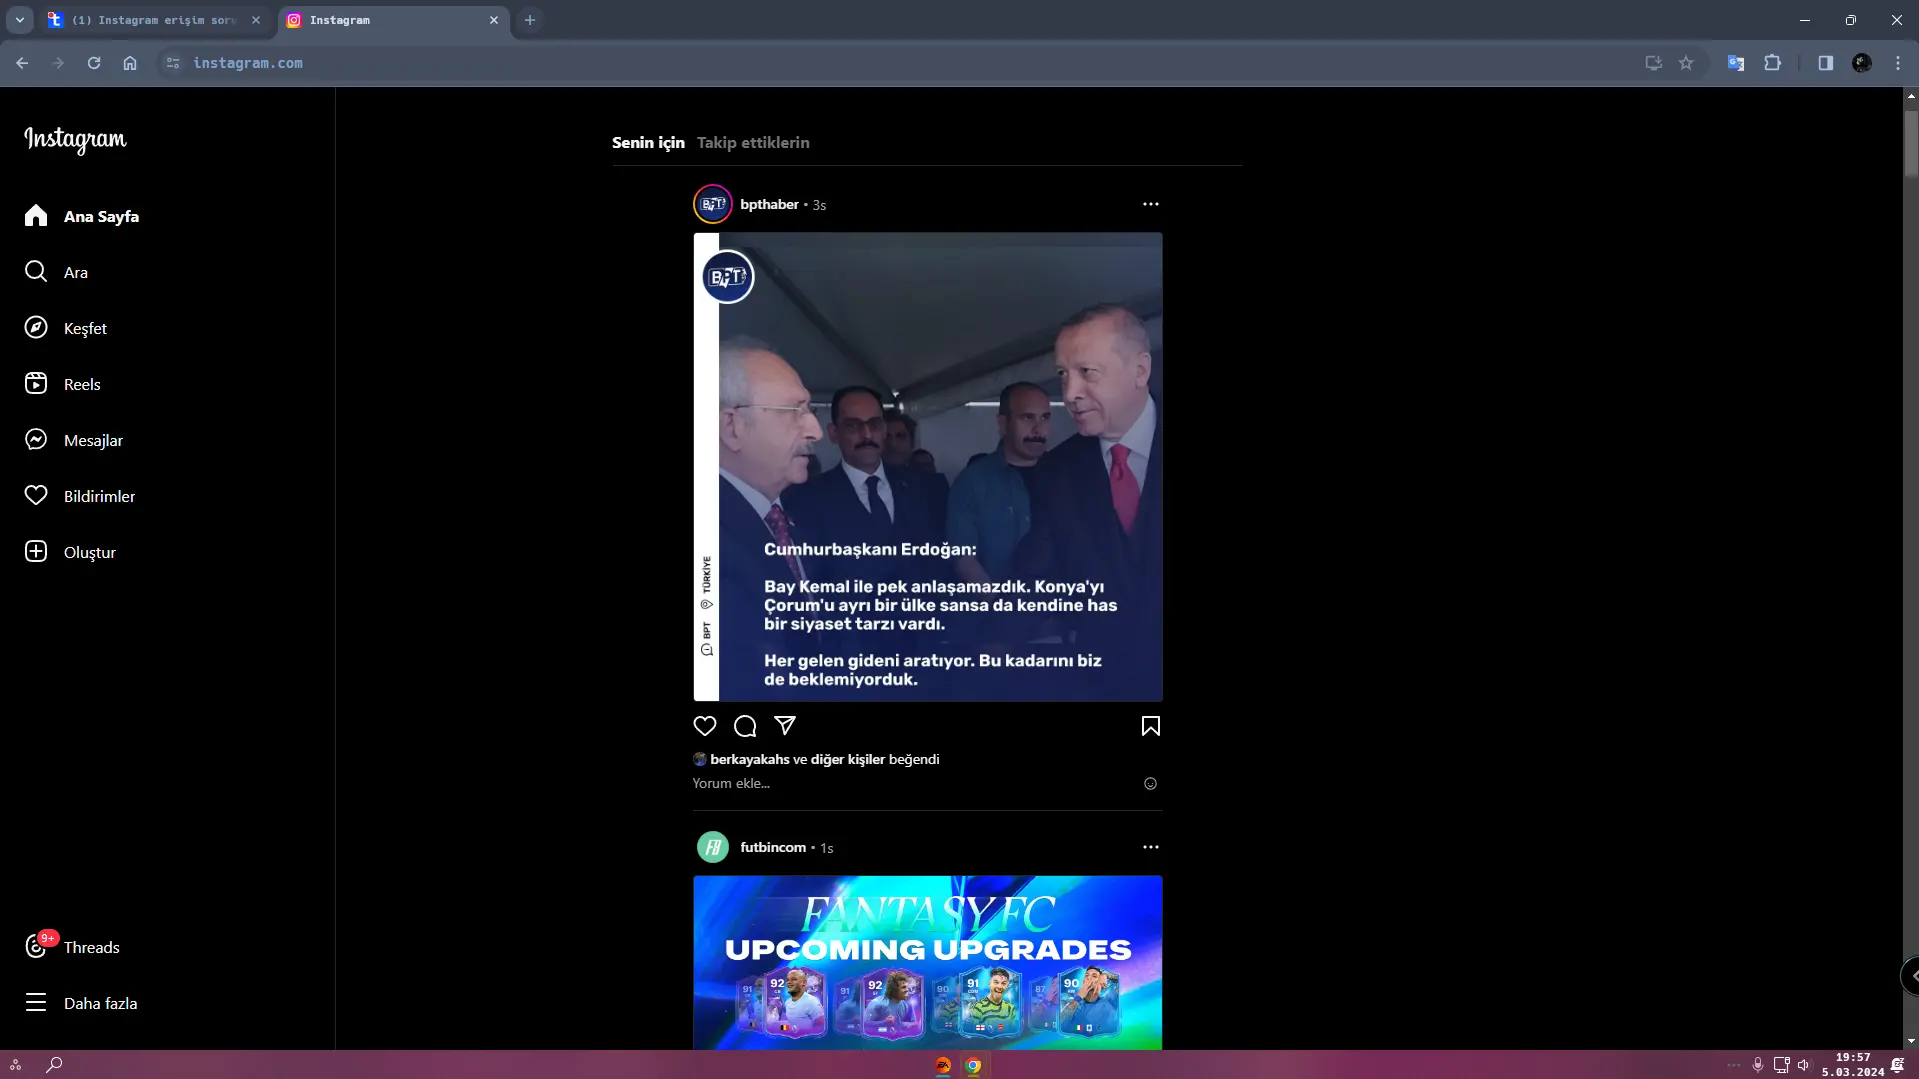Open Reels from the sidebar

tap(62, 384)
